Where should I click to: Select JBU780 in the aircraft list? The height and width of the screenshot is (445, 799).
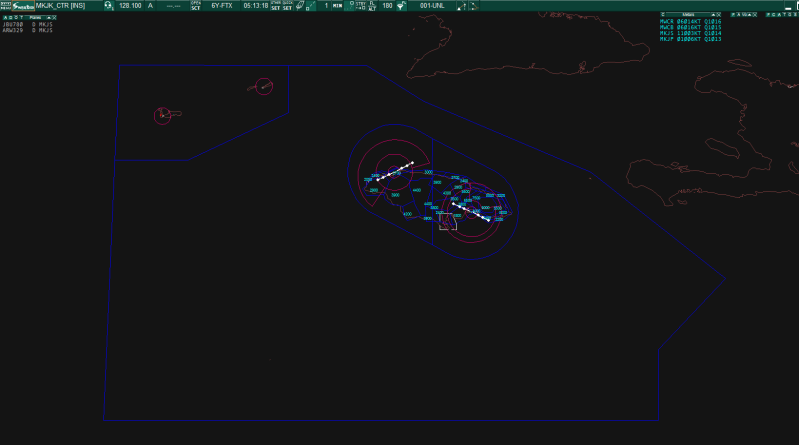pos(14,25)
